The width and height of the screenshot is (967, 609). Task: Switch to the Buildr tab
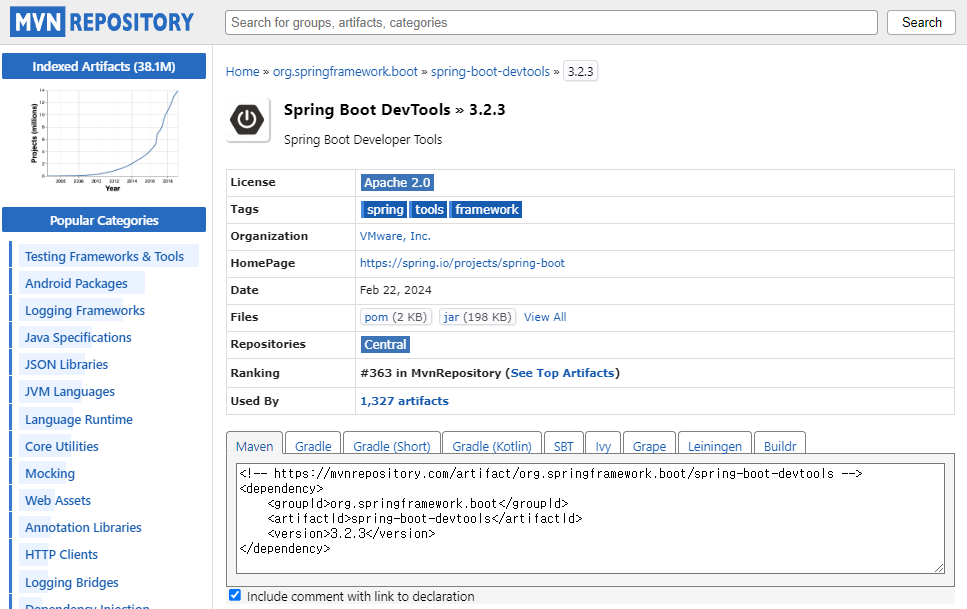pos(780,446)
